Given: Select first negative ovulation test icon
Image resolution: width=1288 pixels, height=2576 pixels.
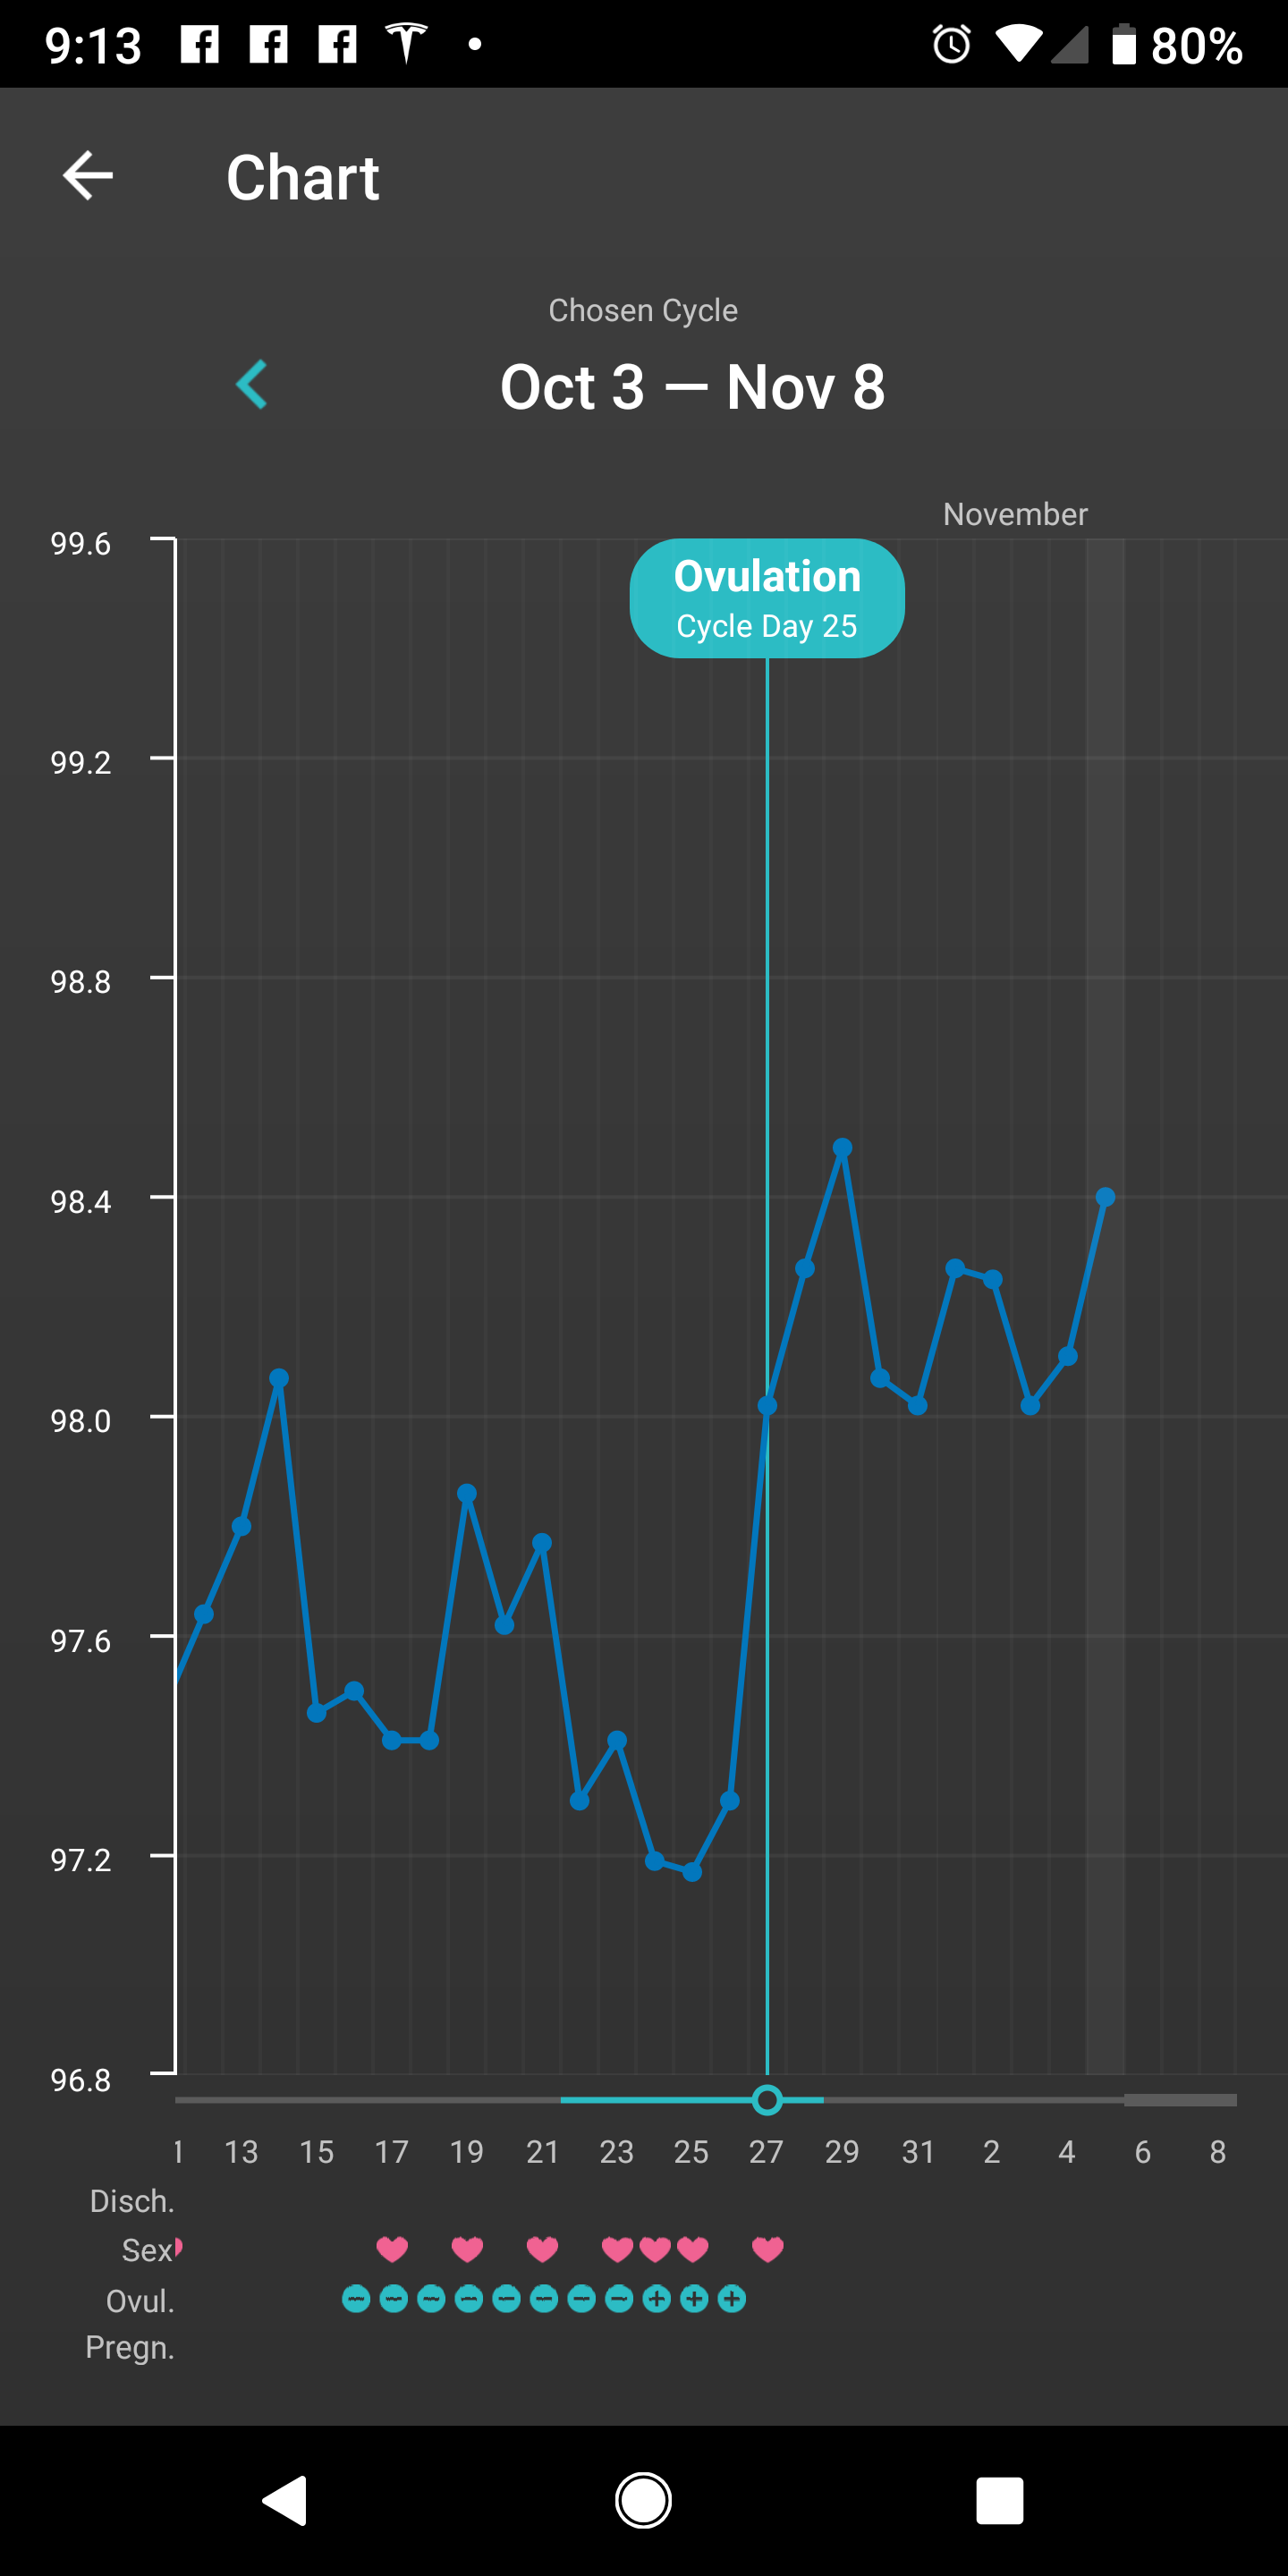Looking at the screenshot, I should (x=356, y=2299).
